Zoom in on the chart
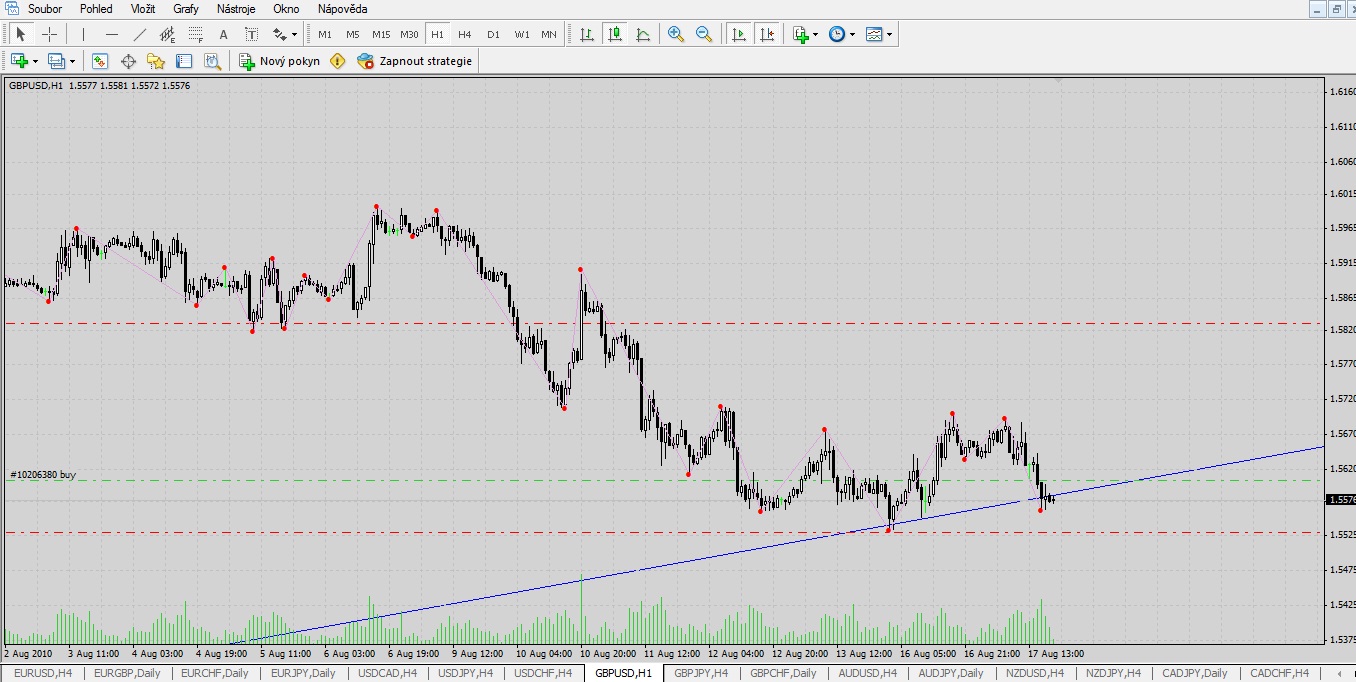Viewport: 1356px width, 682px height. click(x=676, y=34)
